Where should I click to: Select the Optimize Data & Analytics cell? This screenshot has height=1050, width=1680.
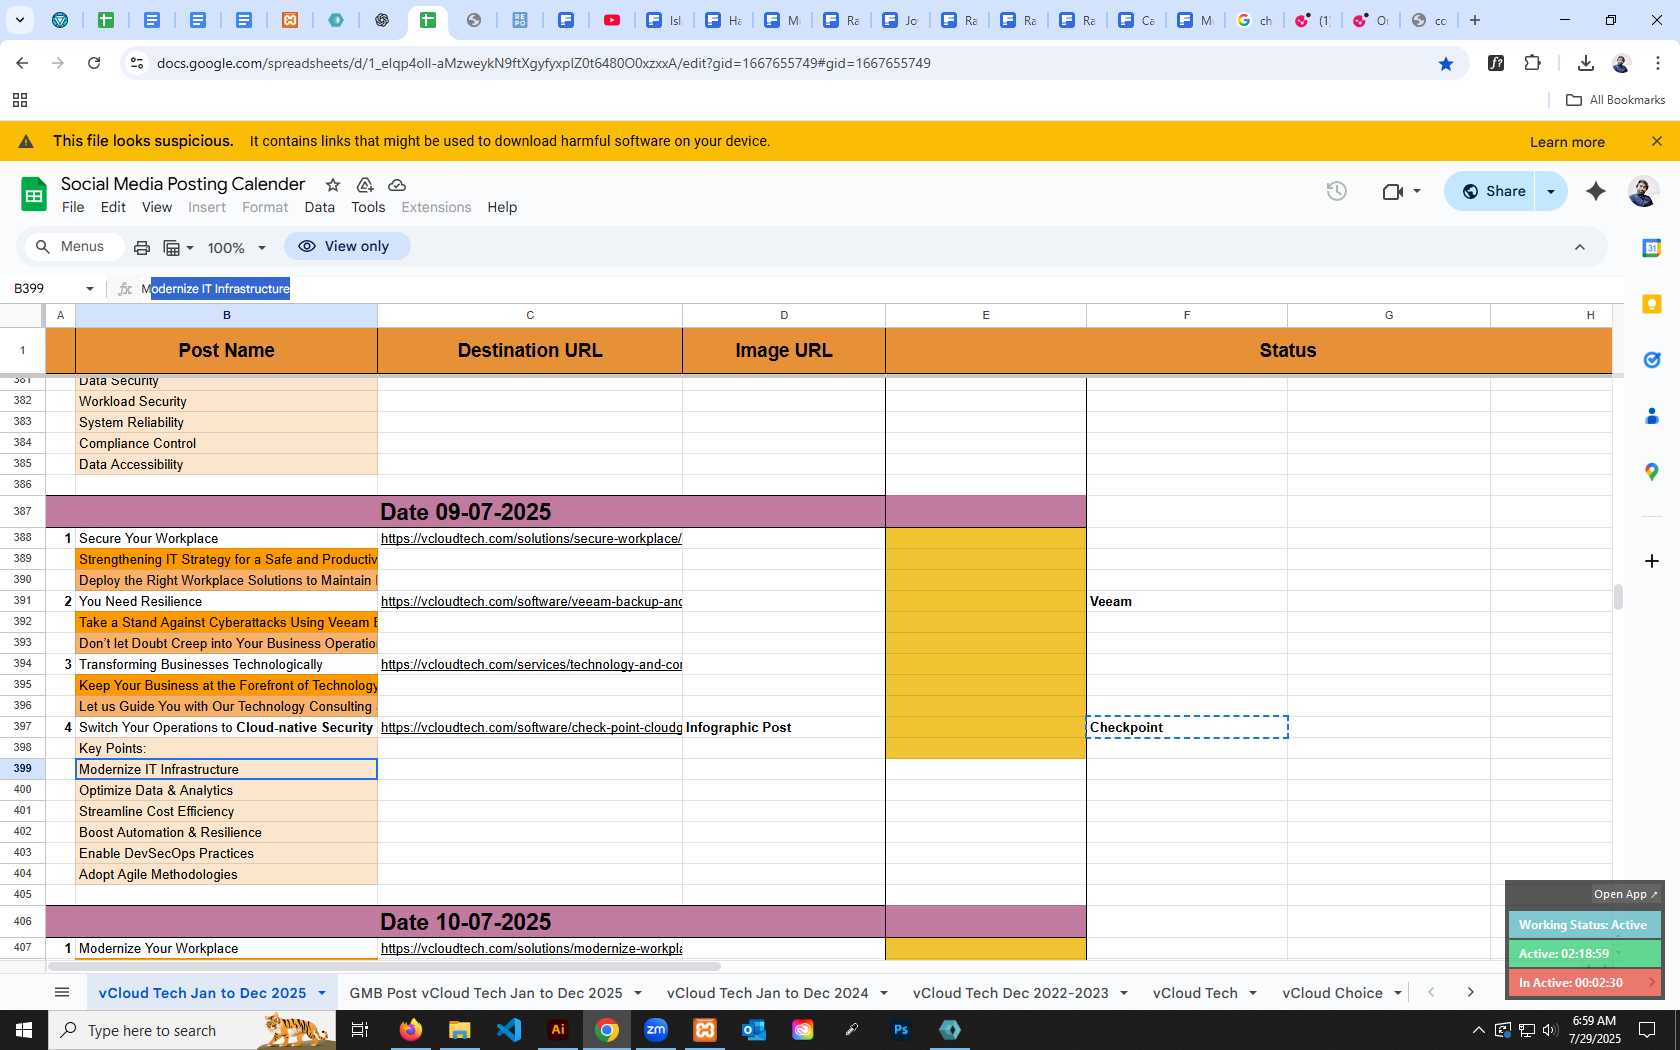227,790
